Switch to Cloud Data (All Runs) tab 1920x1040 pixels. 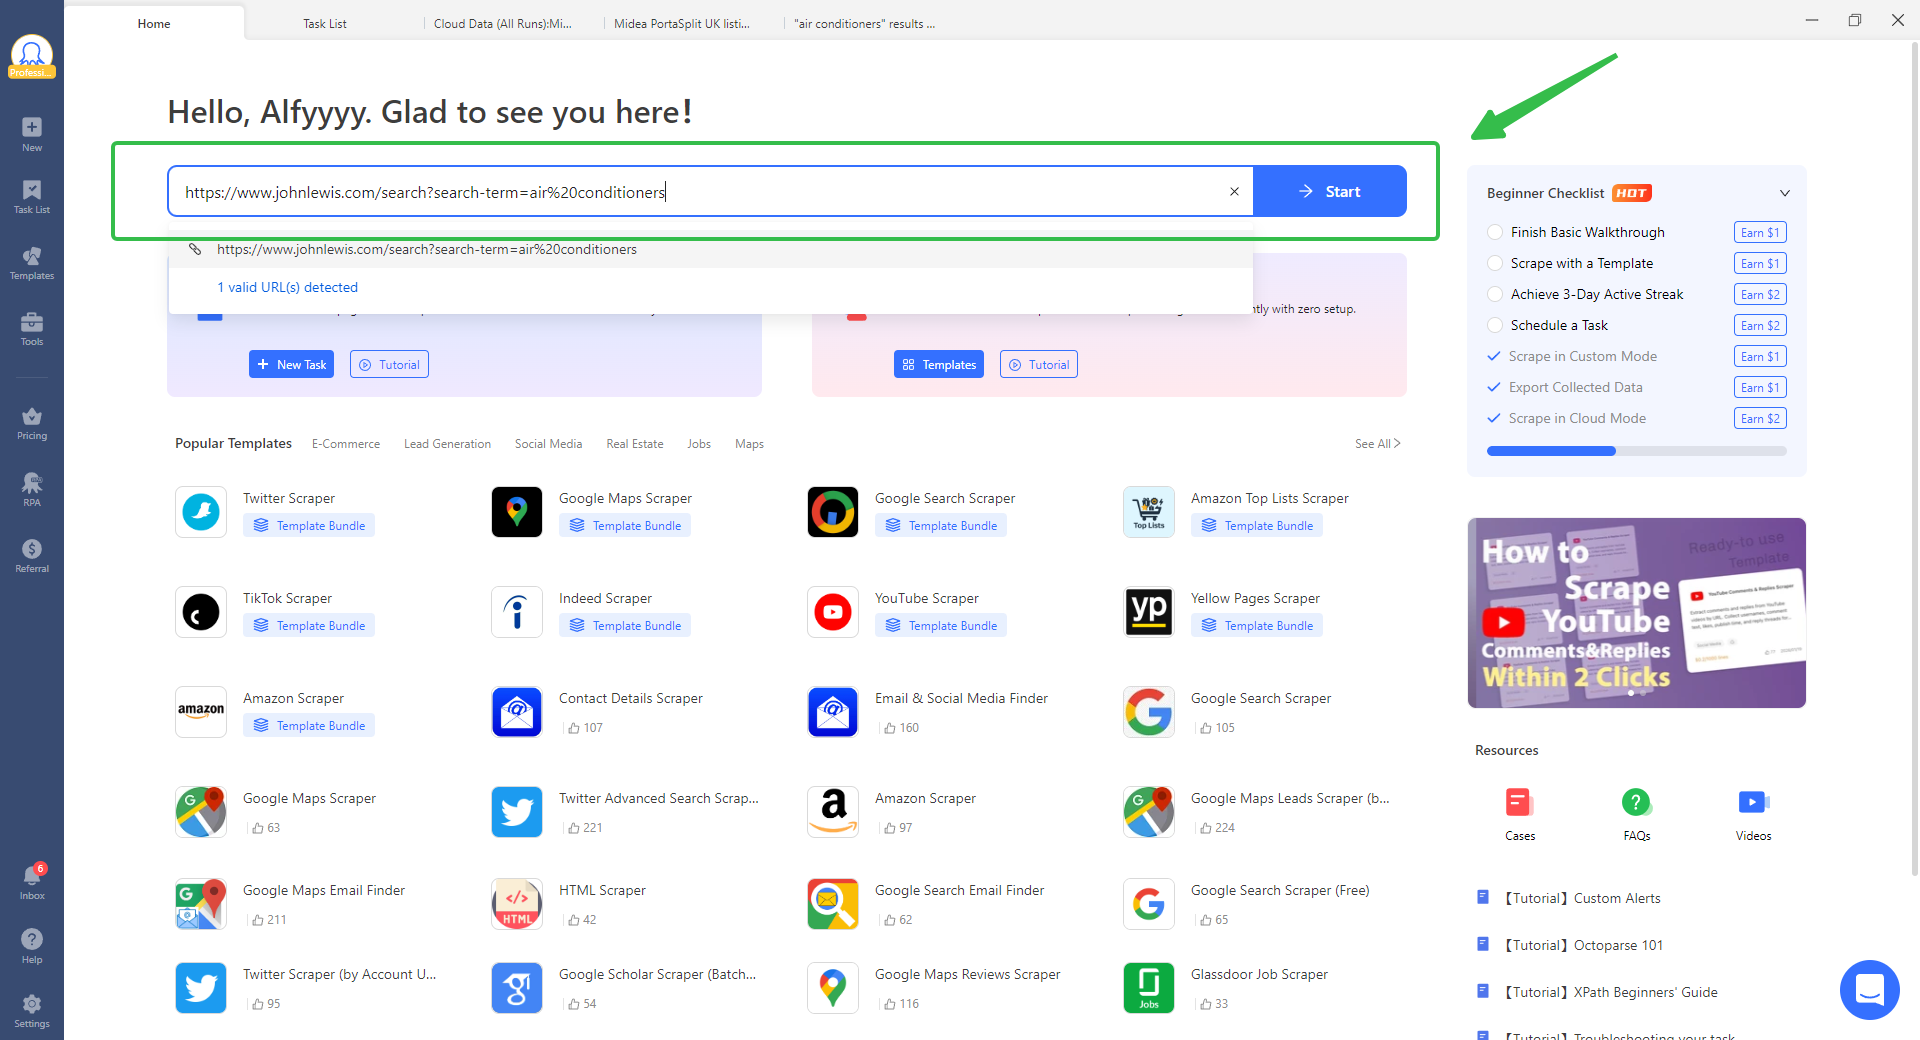[x=503, y=23]
